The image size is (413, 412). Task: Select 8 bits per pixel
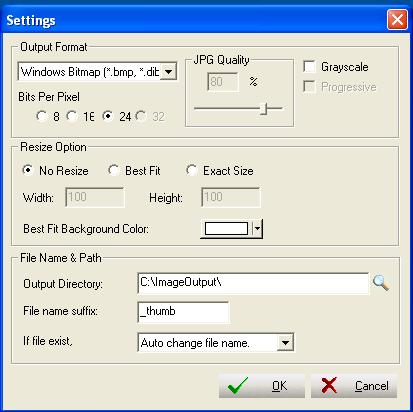(x=42, y=116)
